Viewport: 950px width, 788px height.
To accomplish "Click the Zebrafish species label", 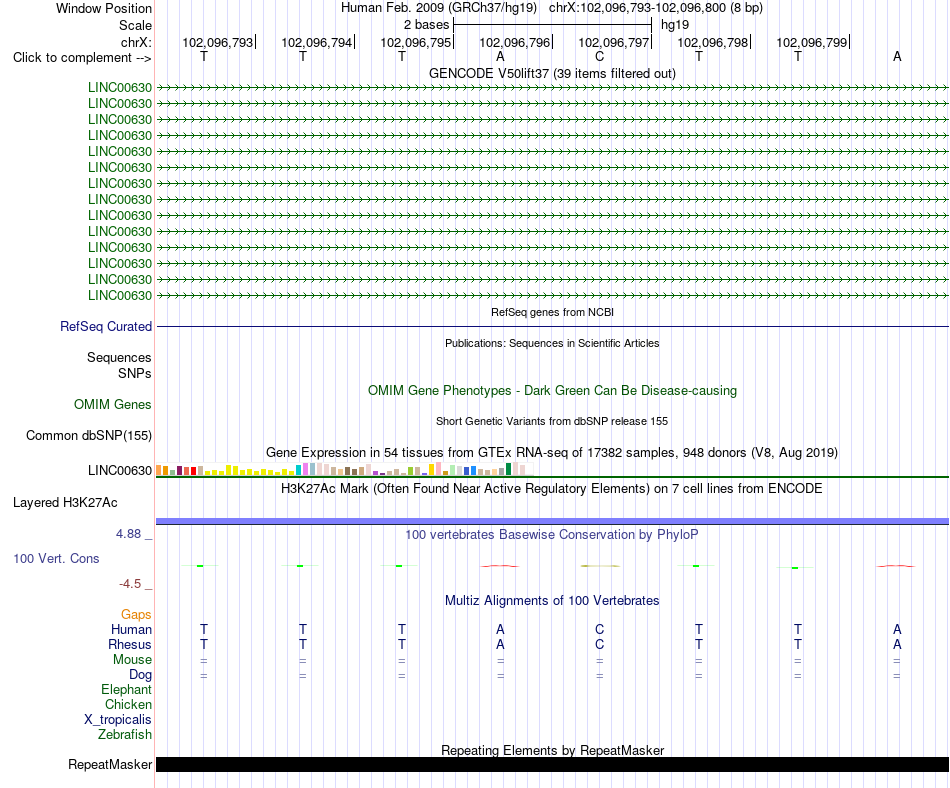I will (x=125, y=735).
